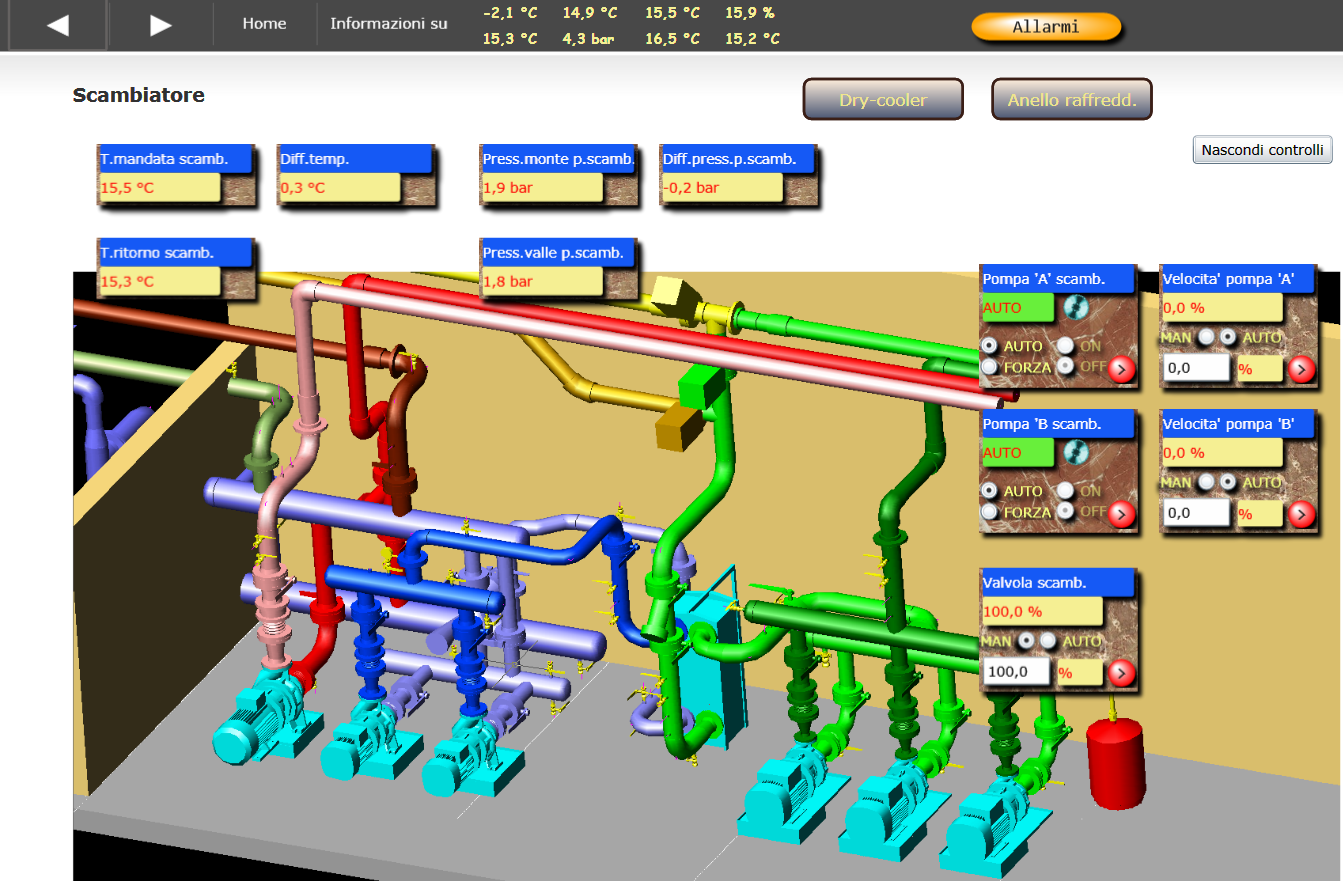The width and height of the screenshot is (1343, 884).
Task: Click the back arrow navigation button
Action: click(x=57, y=25)
